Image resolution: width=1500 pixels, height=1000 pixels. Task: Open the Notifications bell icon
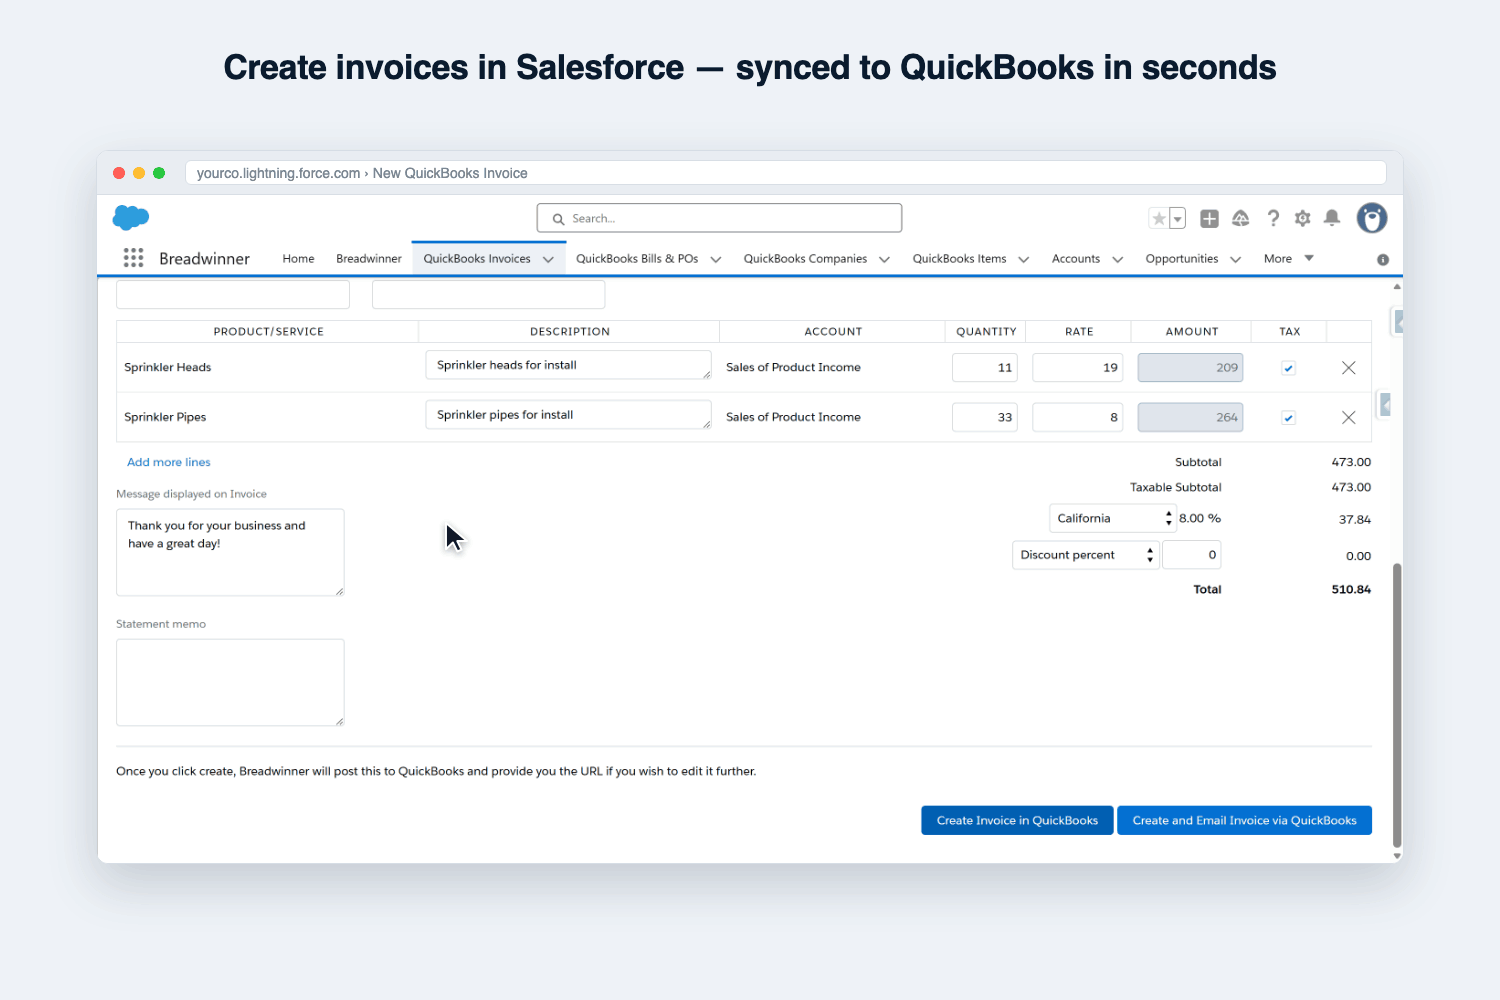tap(1332, 218)
